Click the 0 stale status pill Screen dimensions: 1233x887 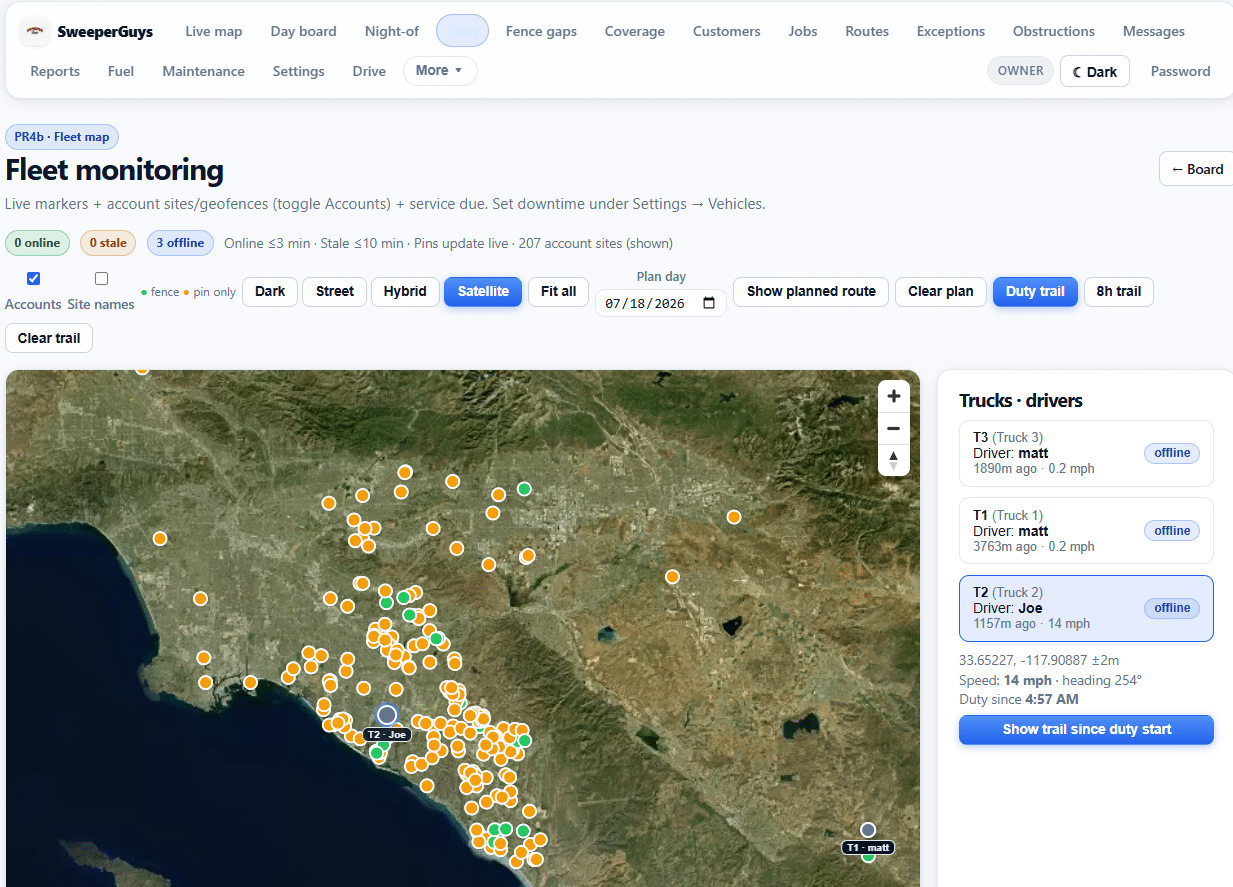coord(108,243)
